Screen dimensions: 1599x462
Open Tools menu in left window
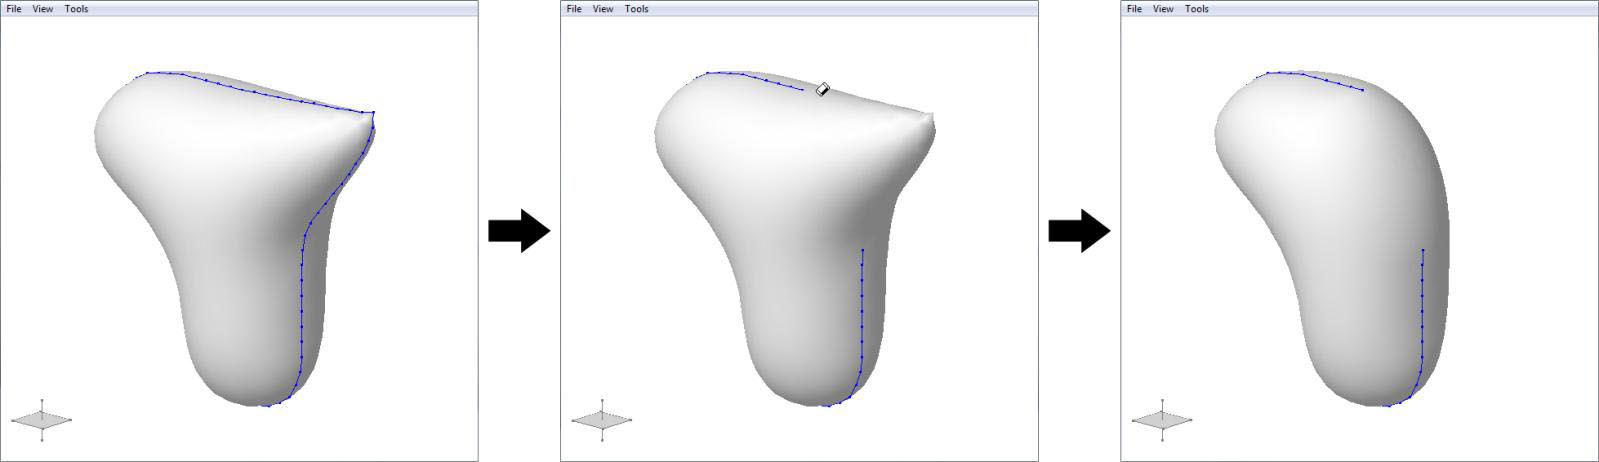77,9
